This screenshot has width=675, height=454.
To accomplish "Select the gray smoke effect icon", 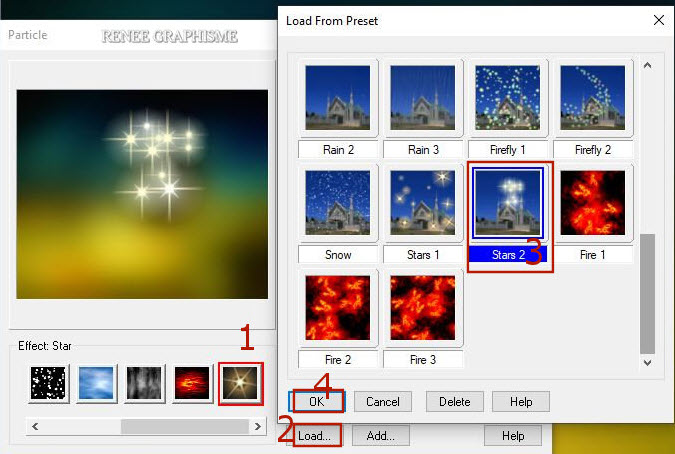I will (144, 383).
